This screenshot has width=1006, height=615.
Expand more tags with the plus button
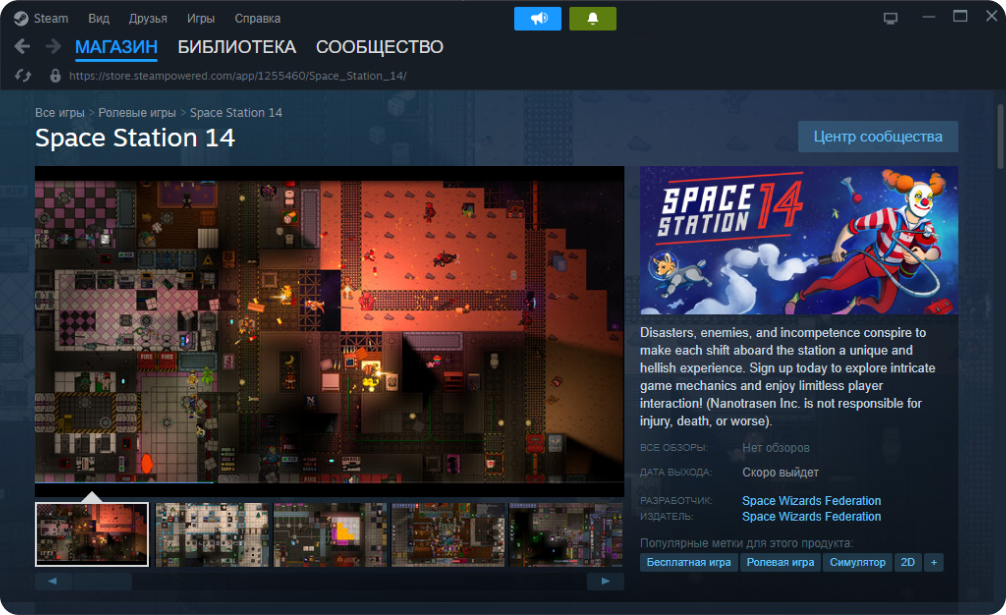pyautogui.click(x=933, y=562)
